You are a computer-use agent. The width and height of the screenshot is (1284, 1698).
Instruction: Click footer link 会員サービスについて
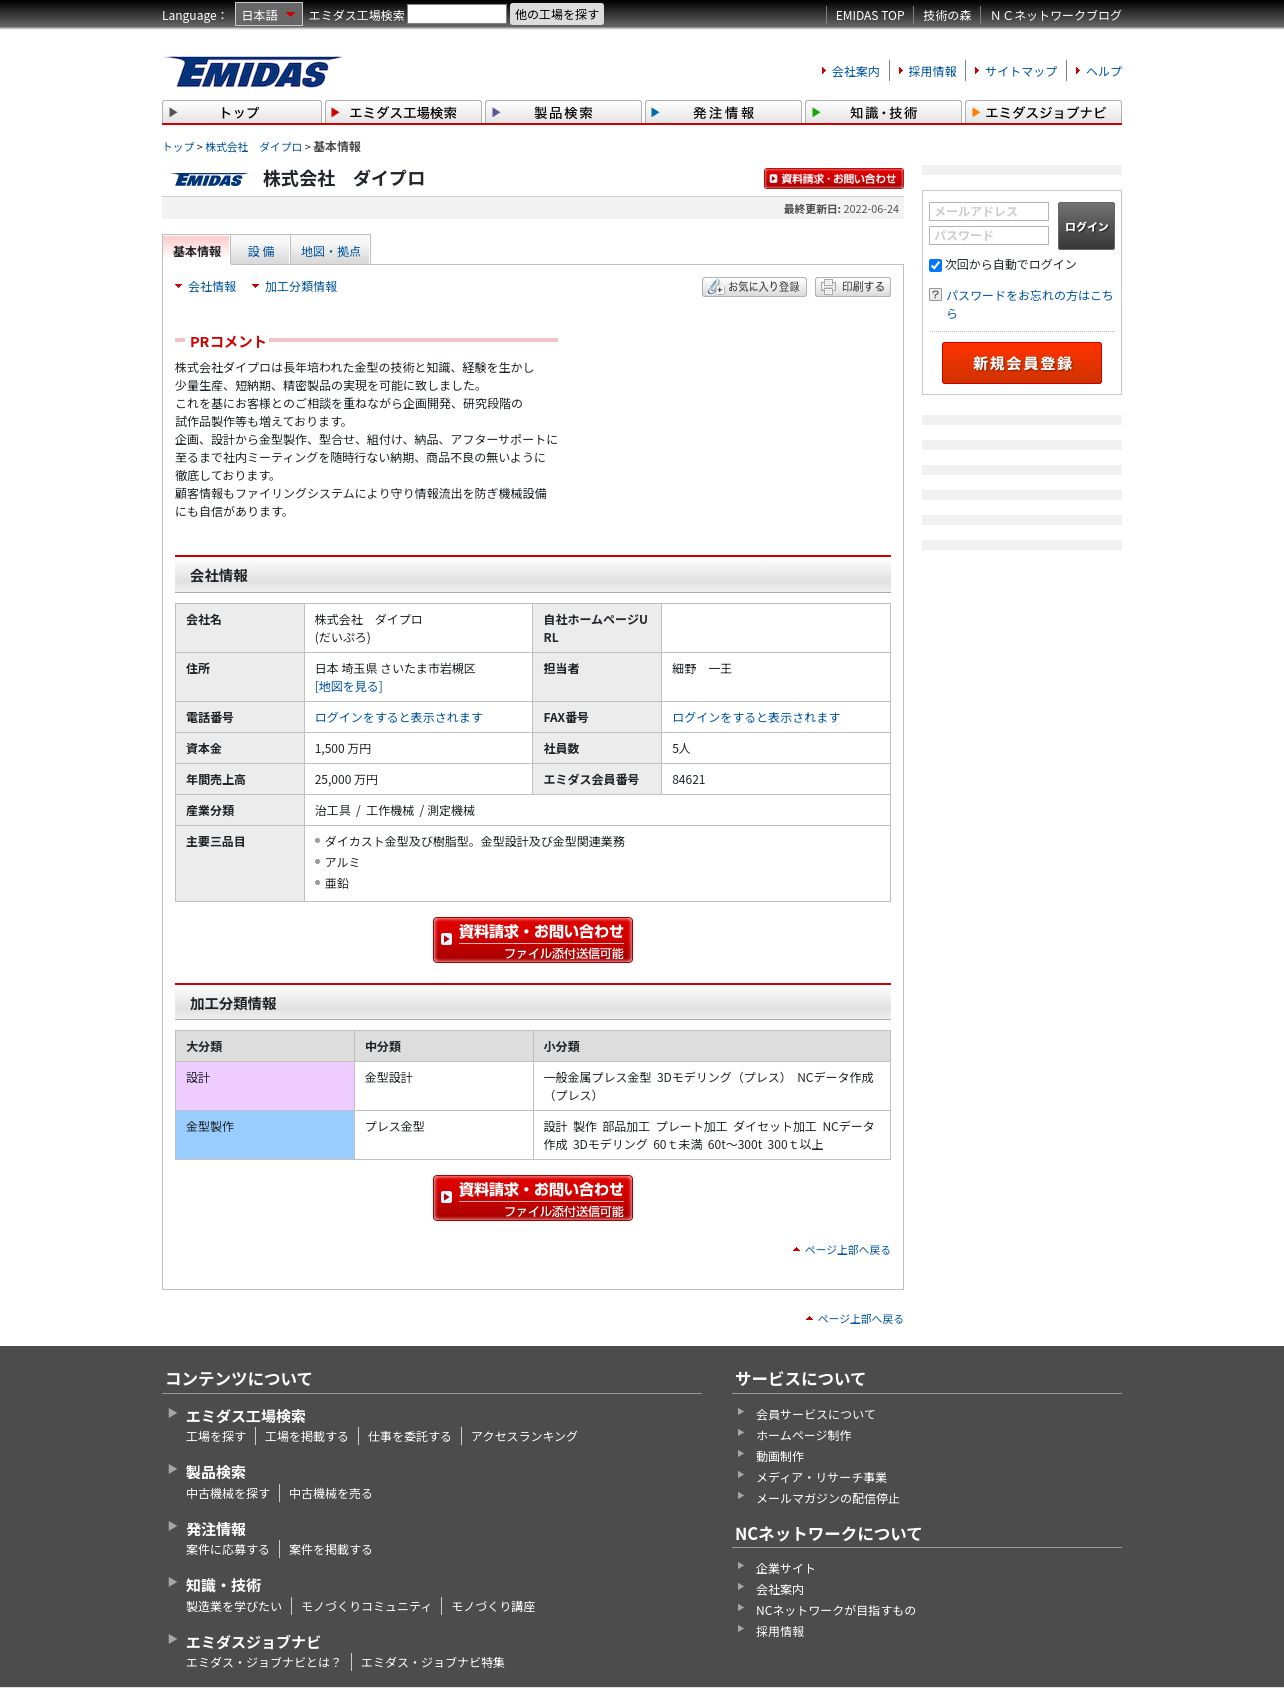pyautogui.click(x=815, y=1415)
